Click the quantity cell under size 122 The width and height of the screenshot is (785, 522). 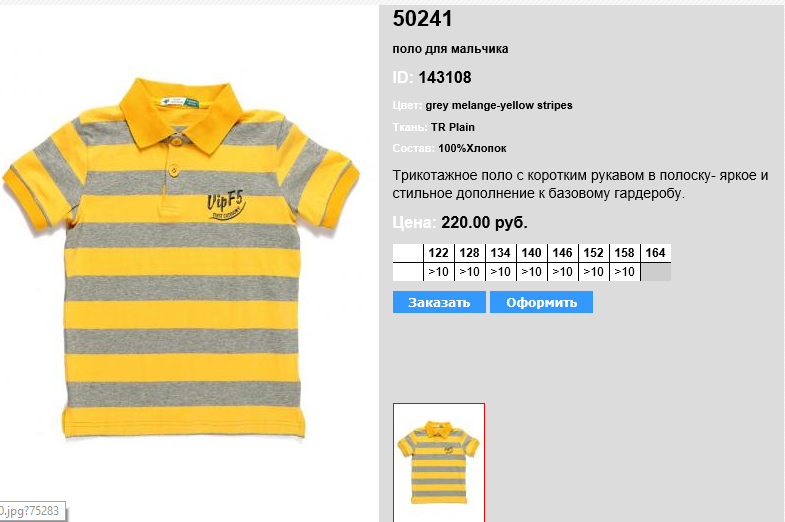coord(439,272)
